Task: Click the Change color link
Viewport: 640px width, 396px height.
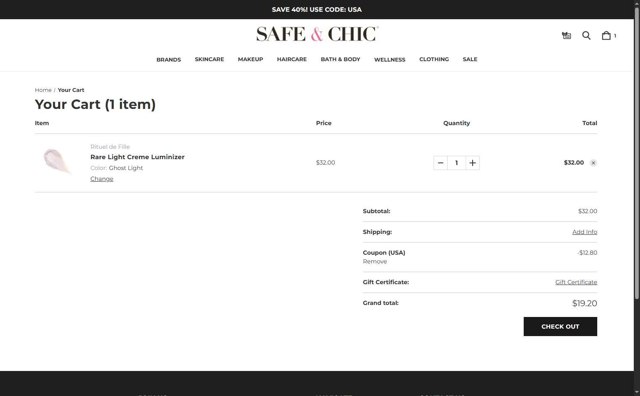Action: (x=102, y=179)
